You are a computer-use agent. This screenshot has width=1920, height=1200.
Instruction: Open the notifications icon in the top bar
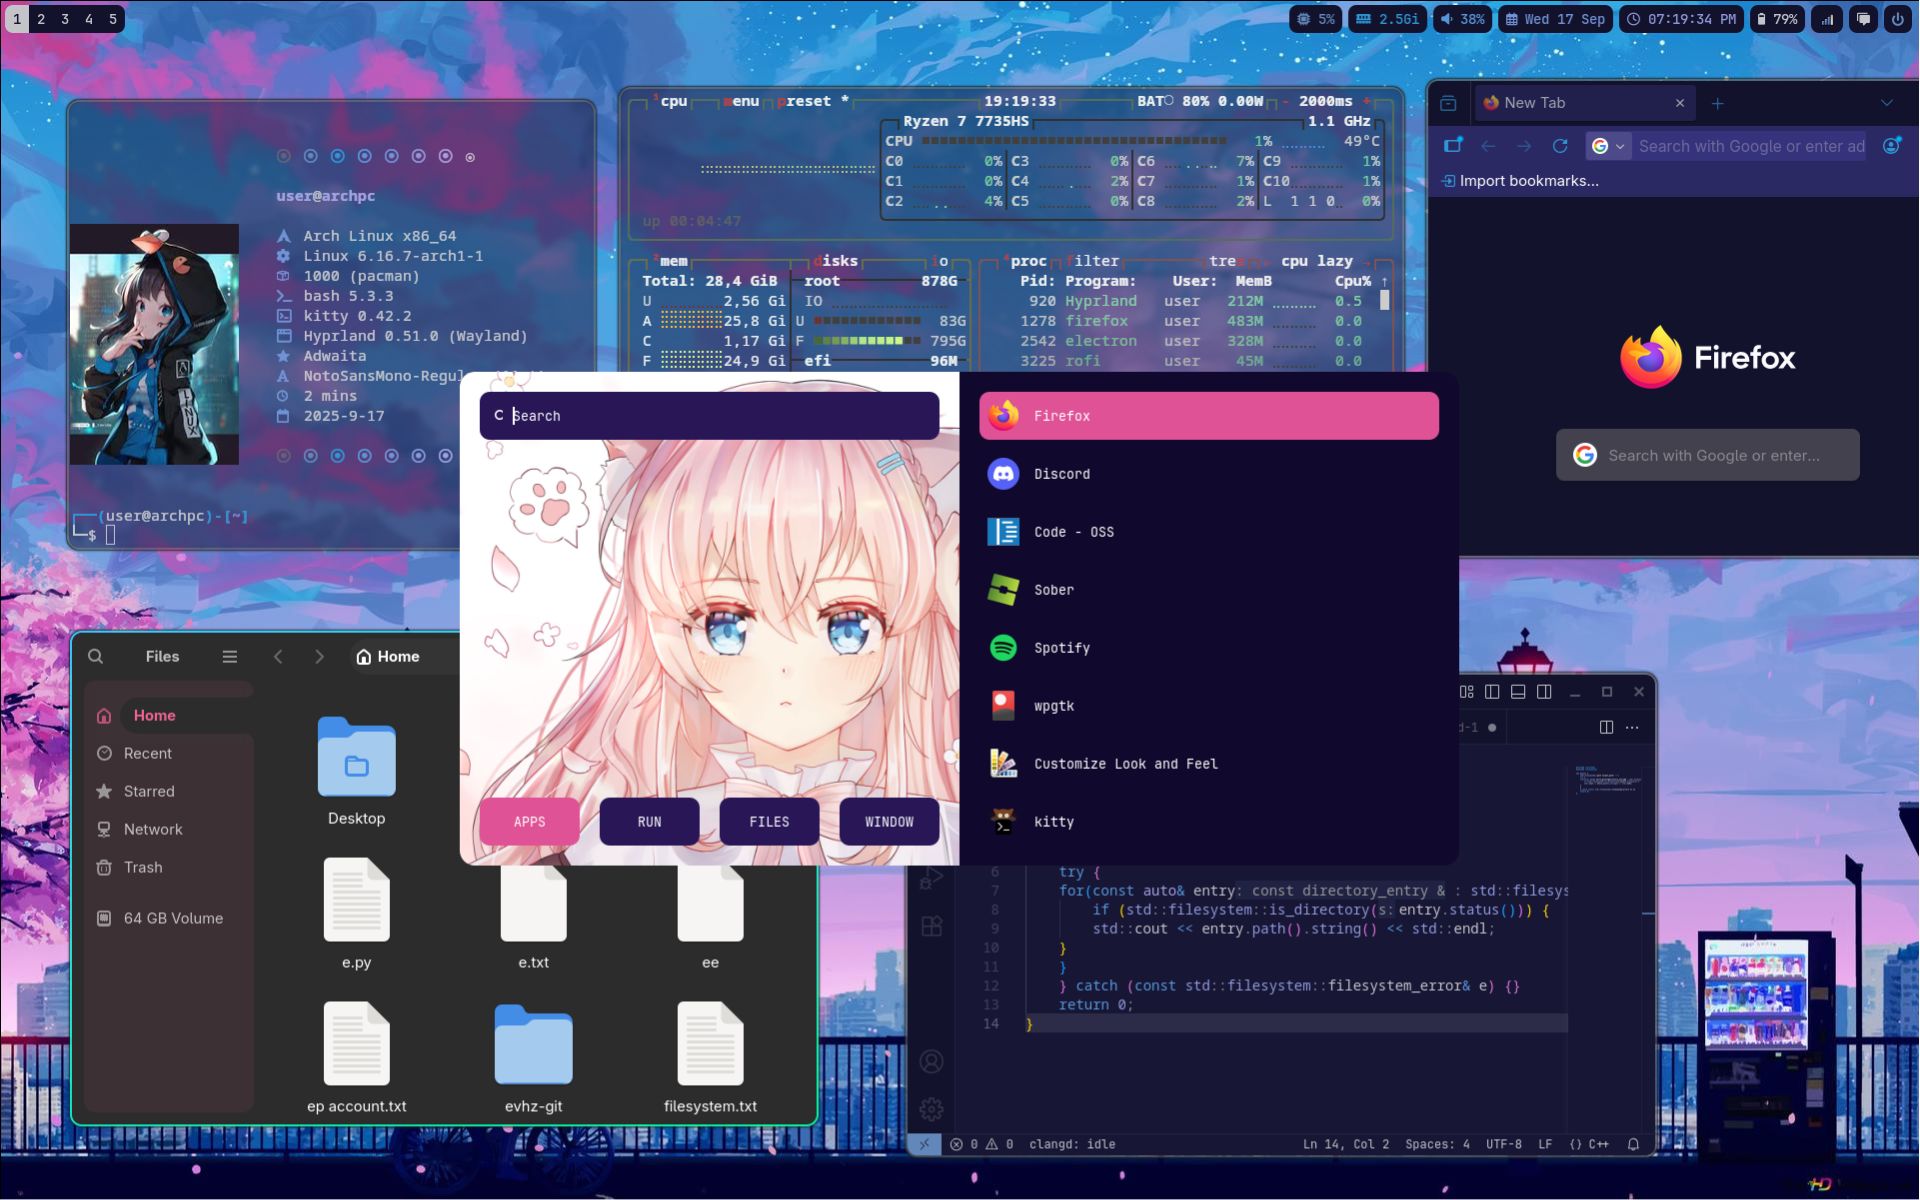pos(1863,19)
